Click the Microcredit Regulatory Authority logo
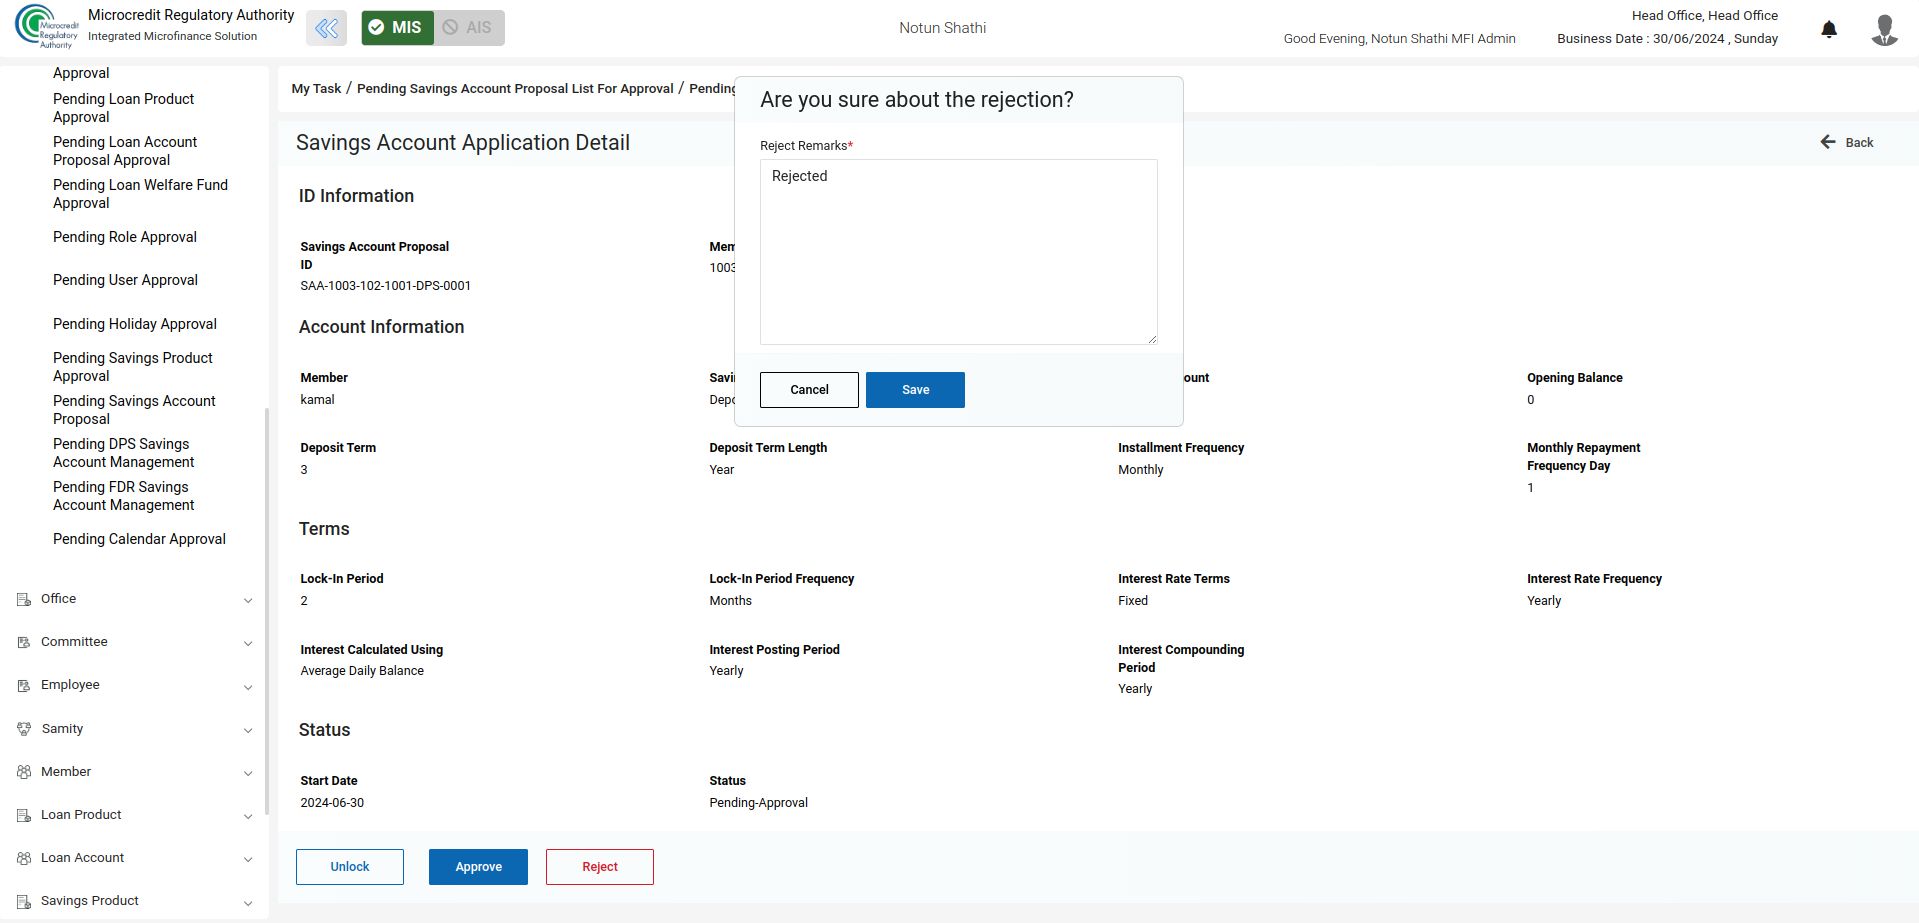Viewport: 1919px width, 923px height. pos(45,27)
